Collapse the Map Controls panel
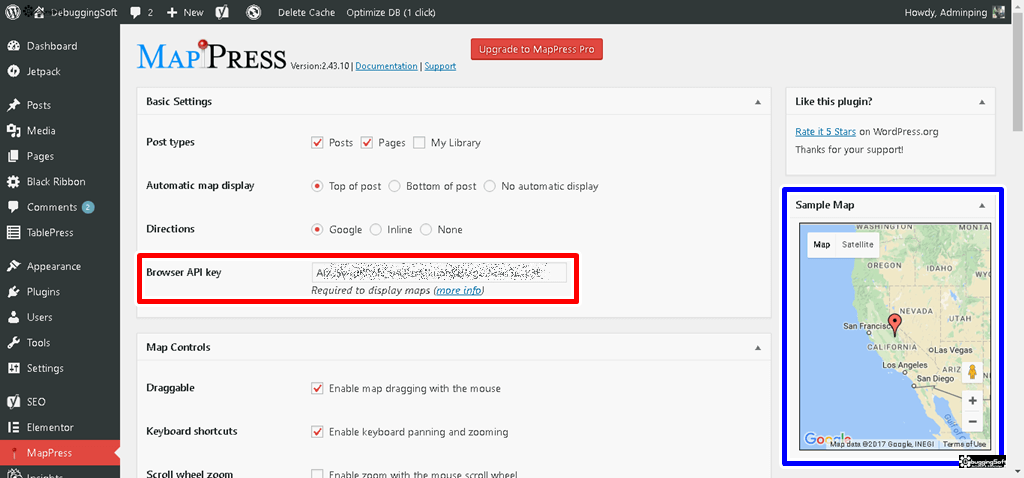 758,348
